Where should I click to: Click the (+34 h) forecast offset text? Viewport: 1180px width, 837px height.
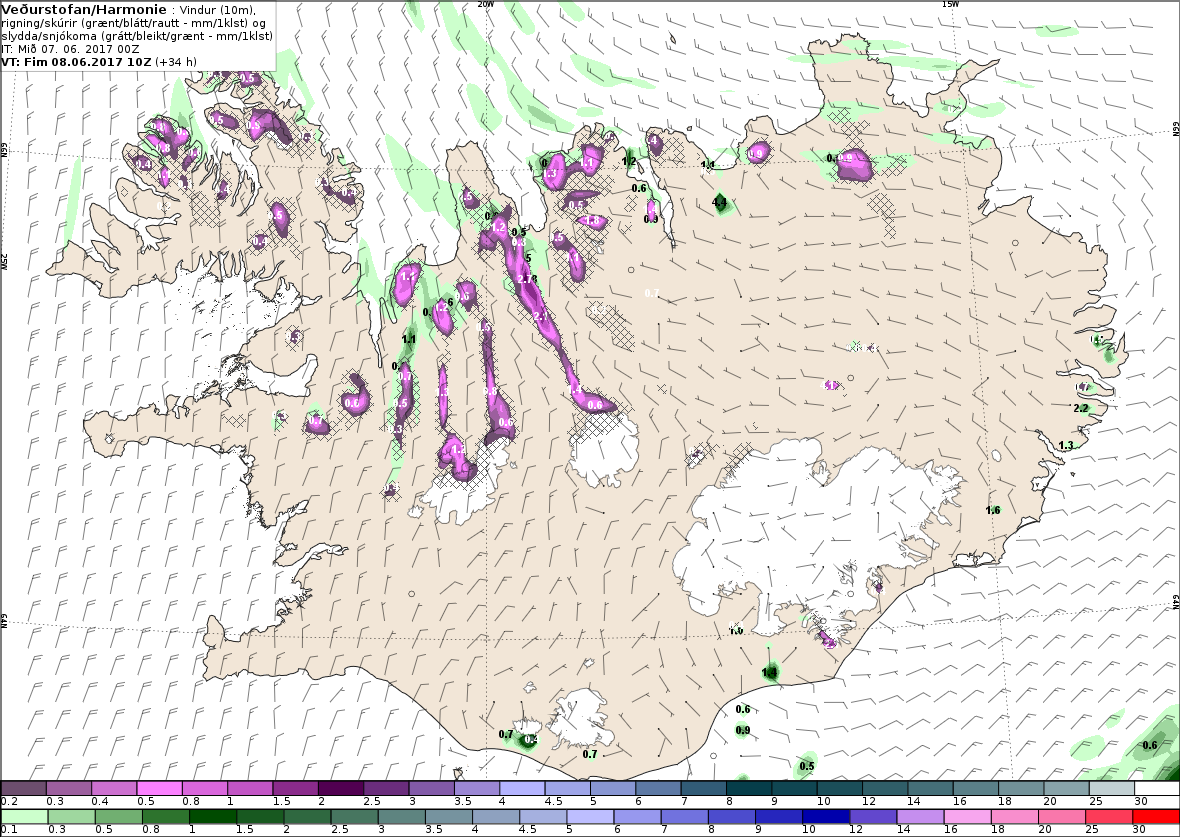point(177,62)
